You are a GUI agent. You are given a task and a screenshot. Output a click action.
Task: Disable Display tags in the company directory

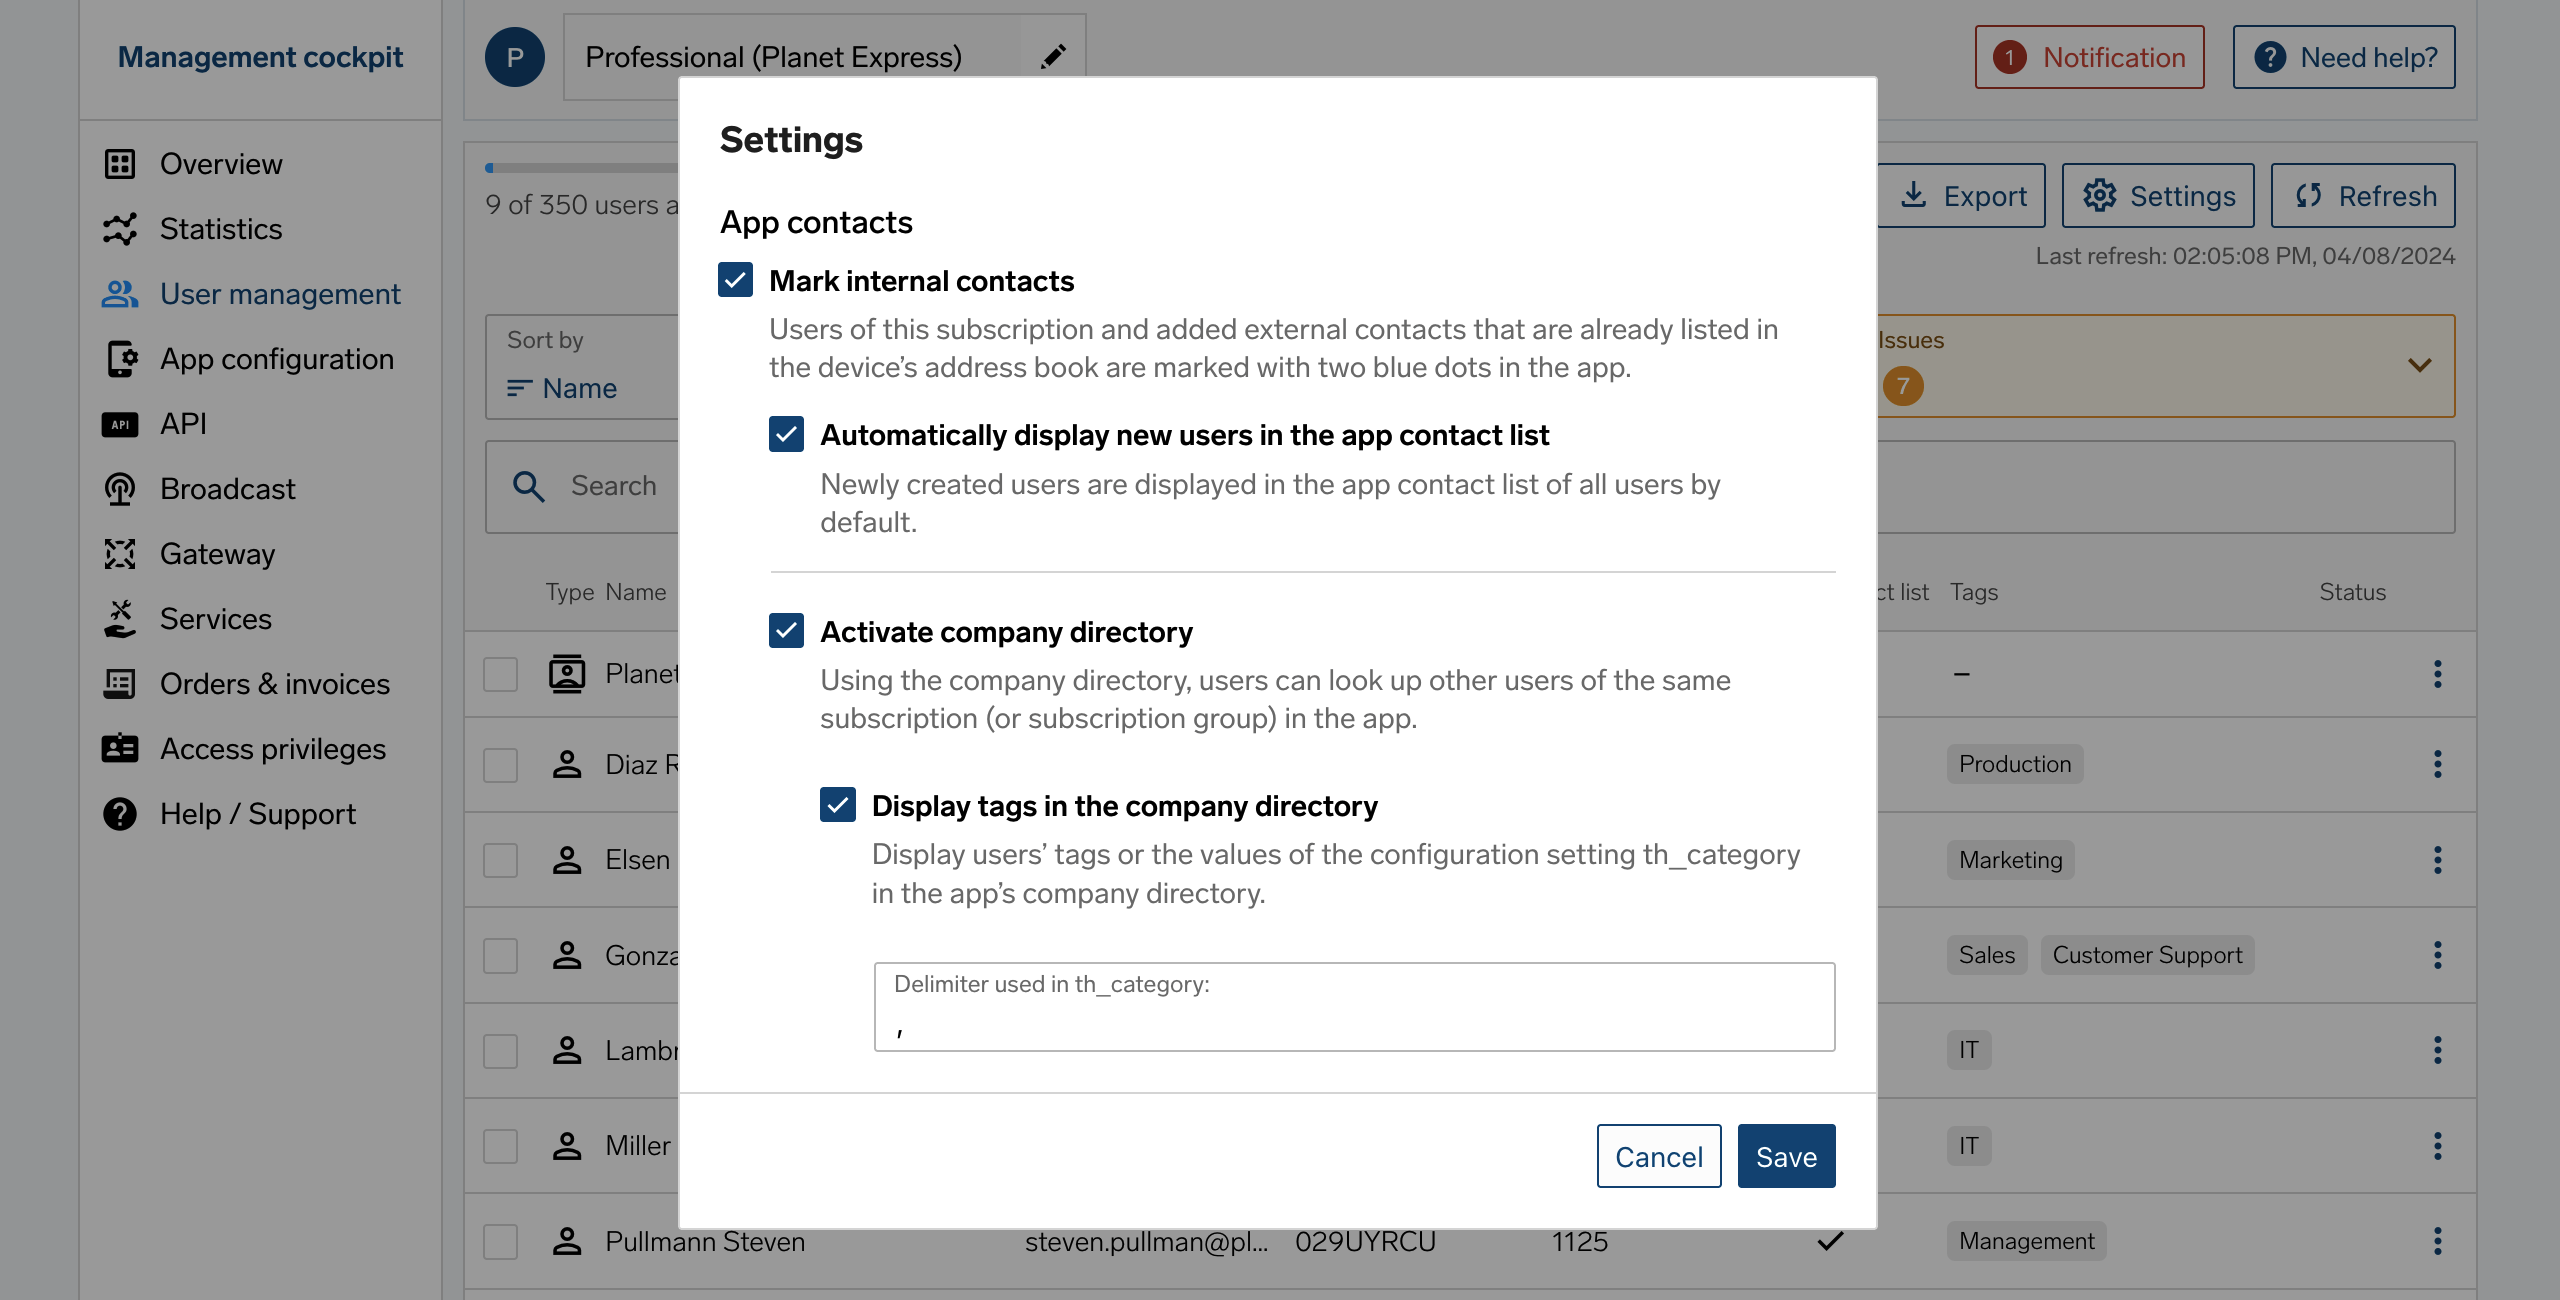[838, 805]
